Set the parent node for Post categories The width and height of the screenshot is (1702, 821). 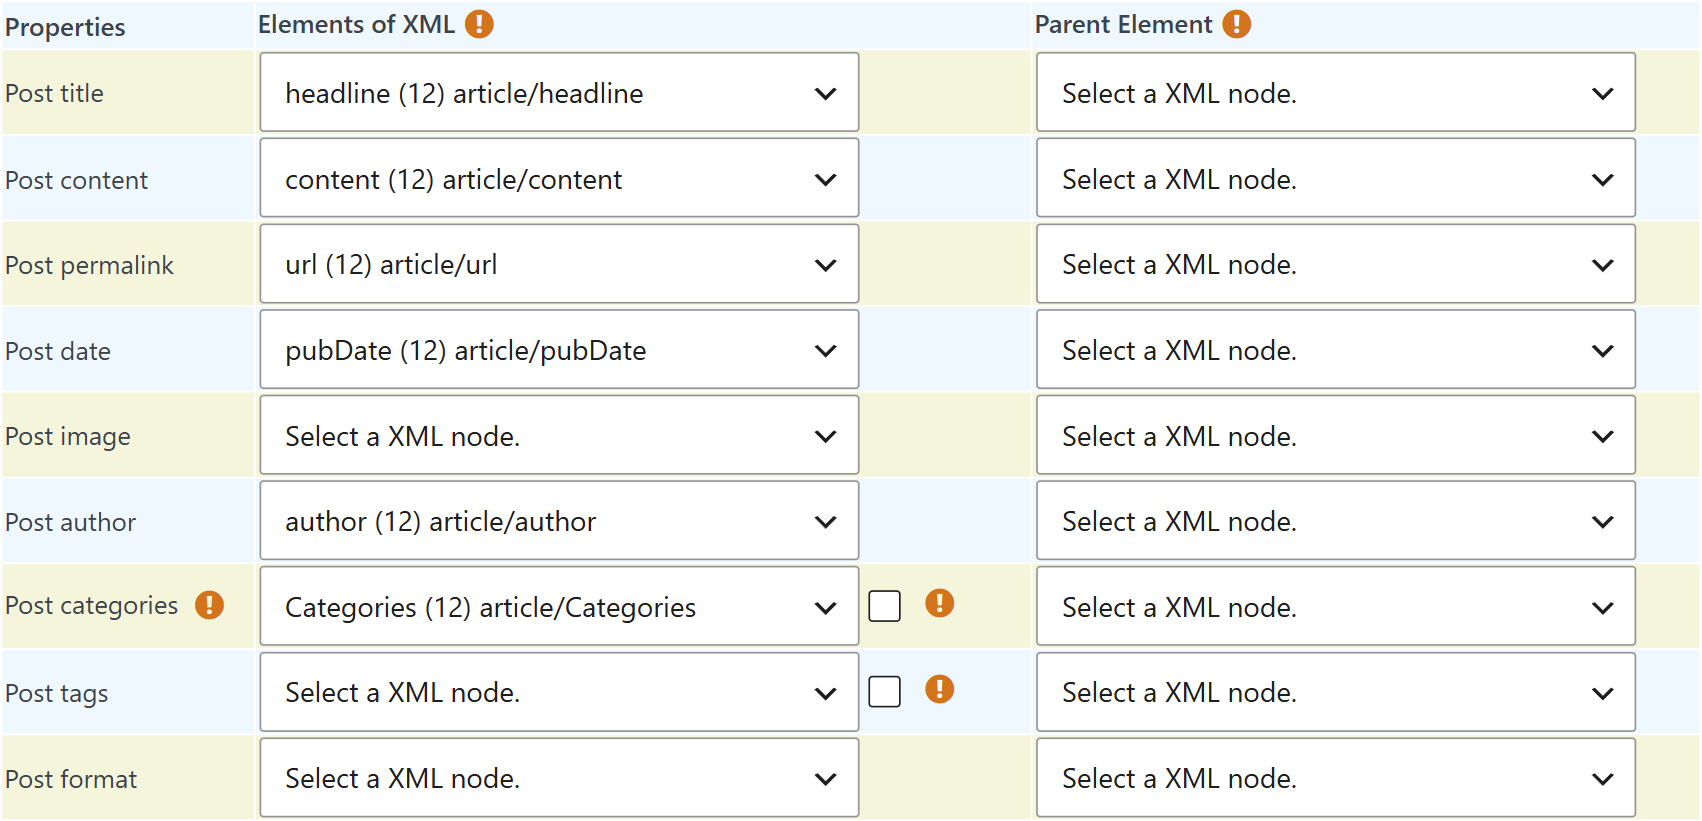[x=1336, y=607]
